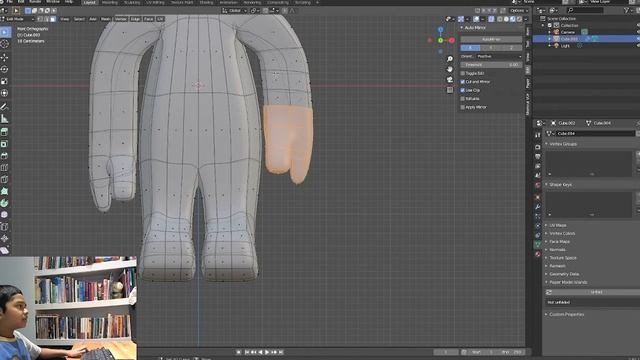Open the Options dropdown in the header
The image size is (640, 360).
pos(518,11)
